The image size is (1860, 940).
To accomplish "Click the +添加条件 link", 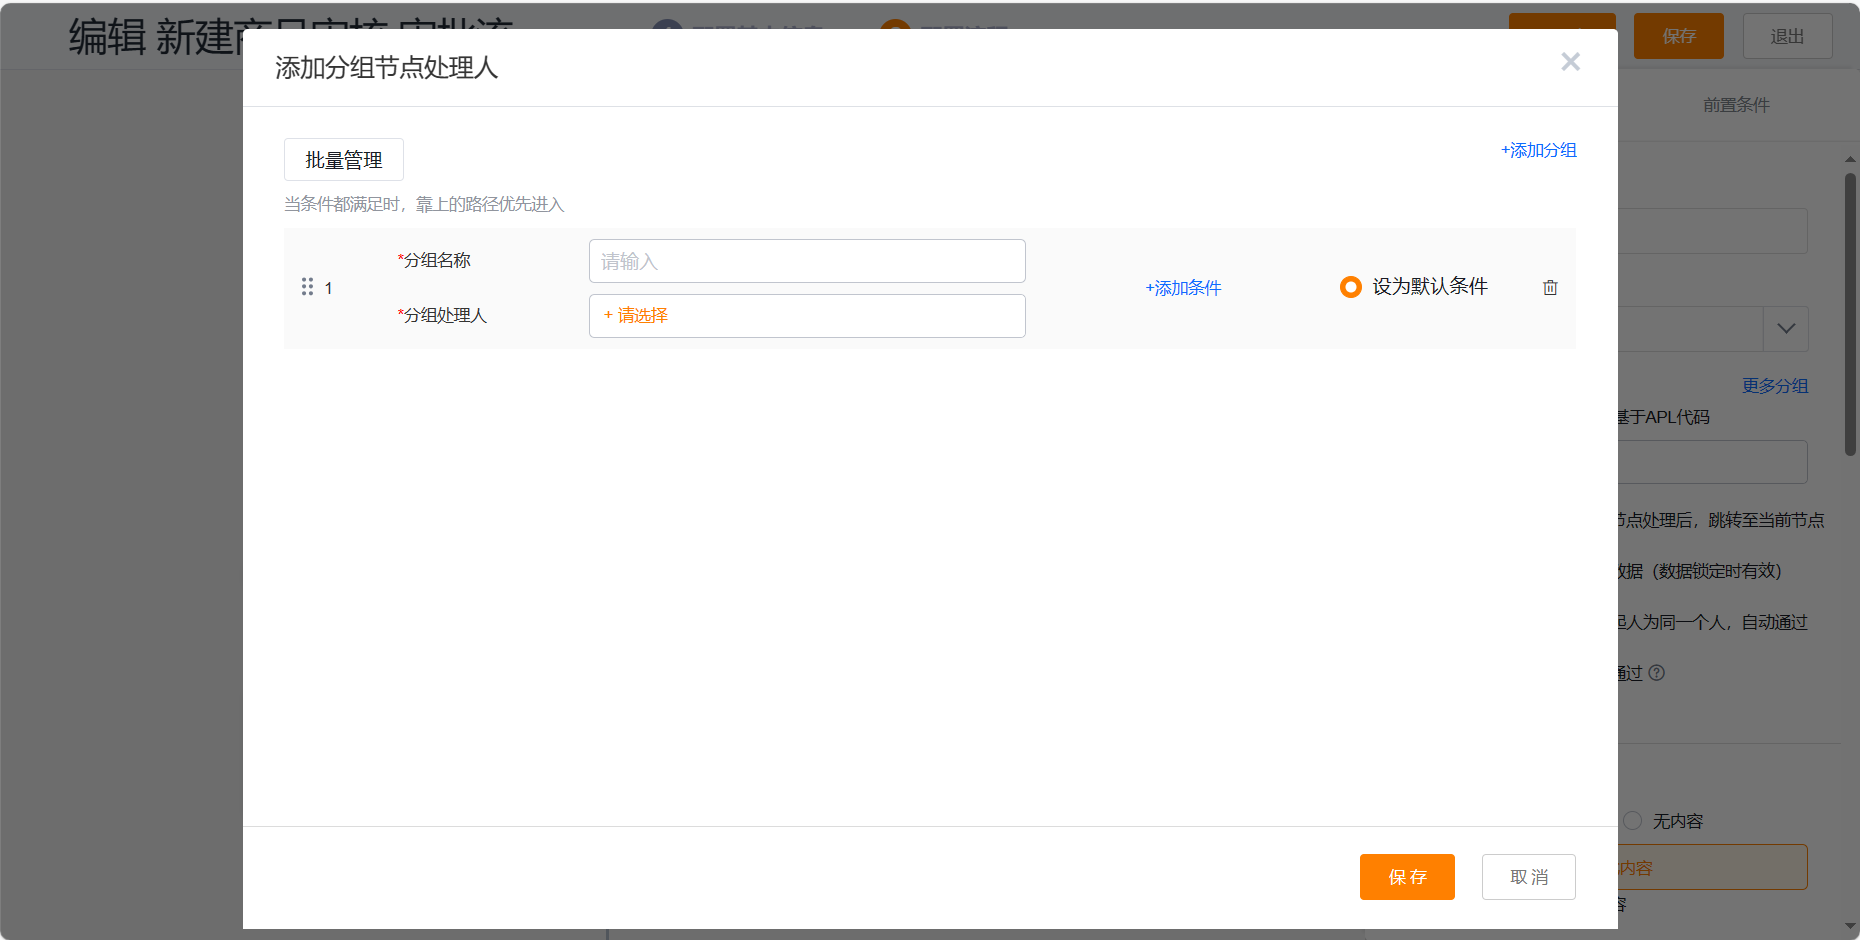I will tap(1183, 288).
